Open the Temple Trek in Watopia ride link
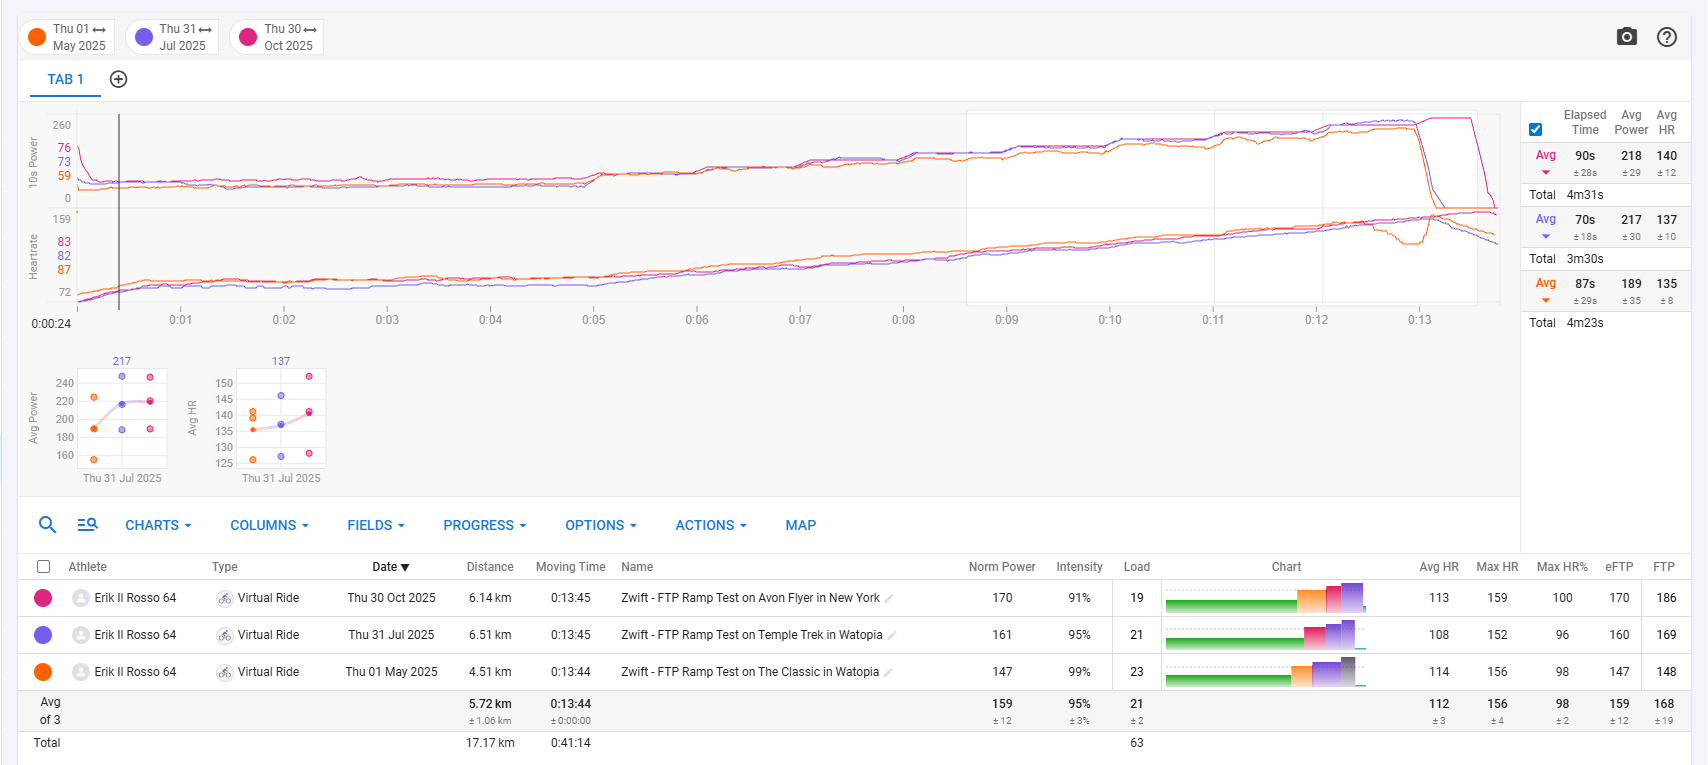Screen dimensions: 1708x765 [x=751, y=635]
